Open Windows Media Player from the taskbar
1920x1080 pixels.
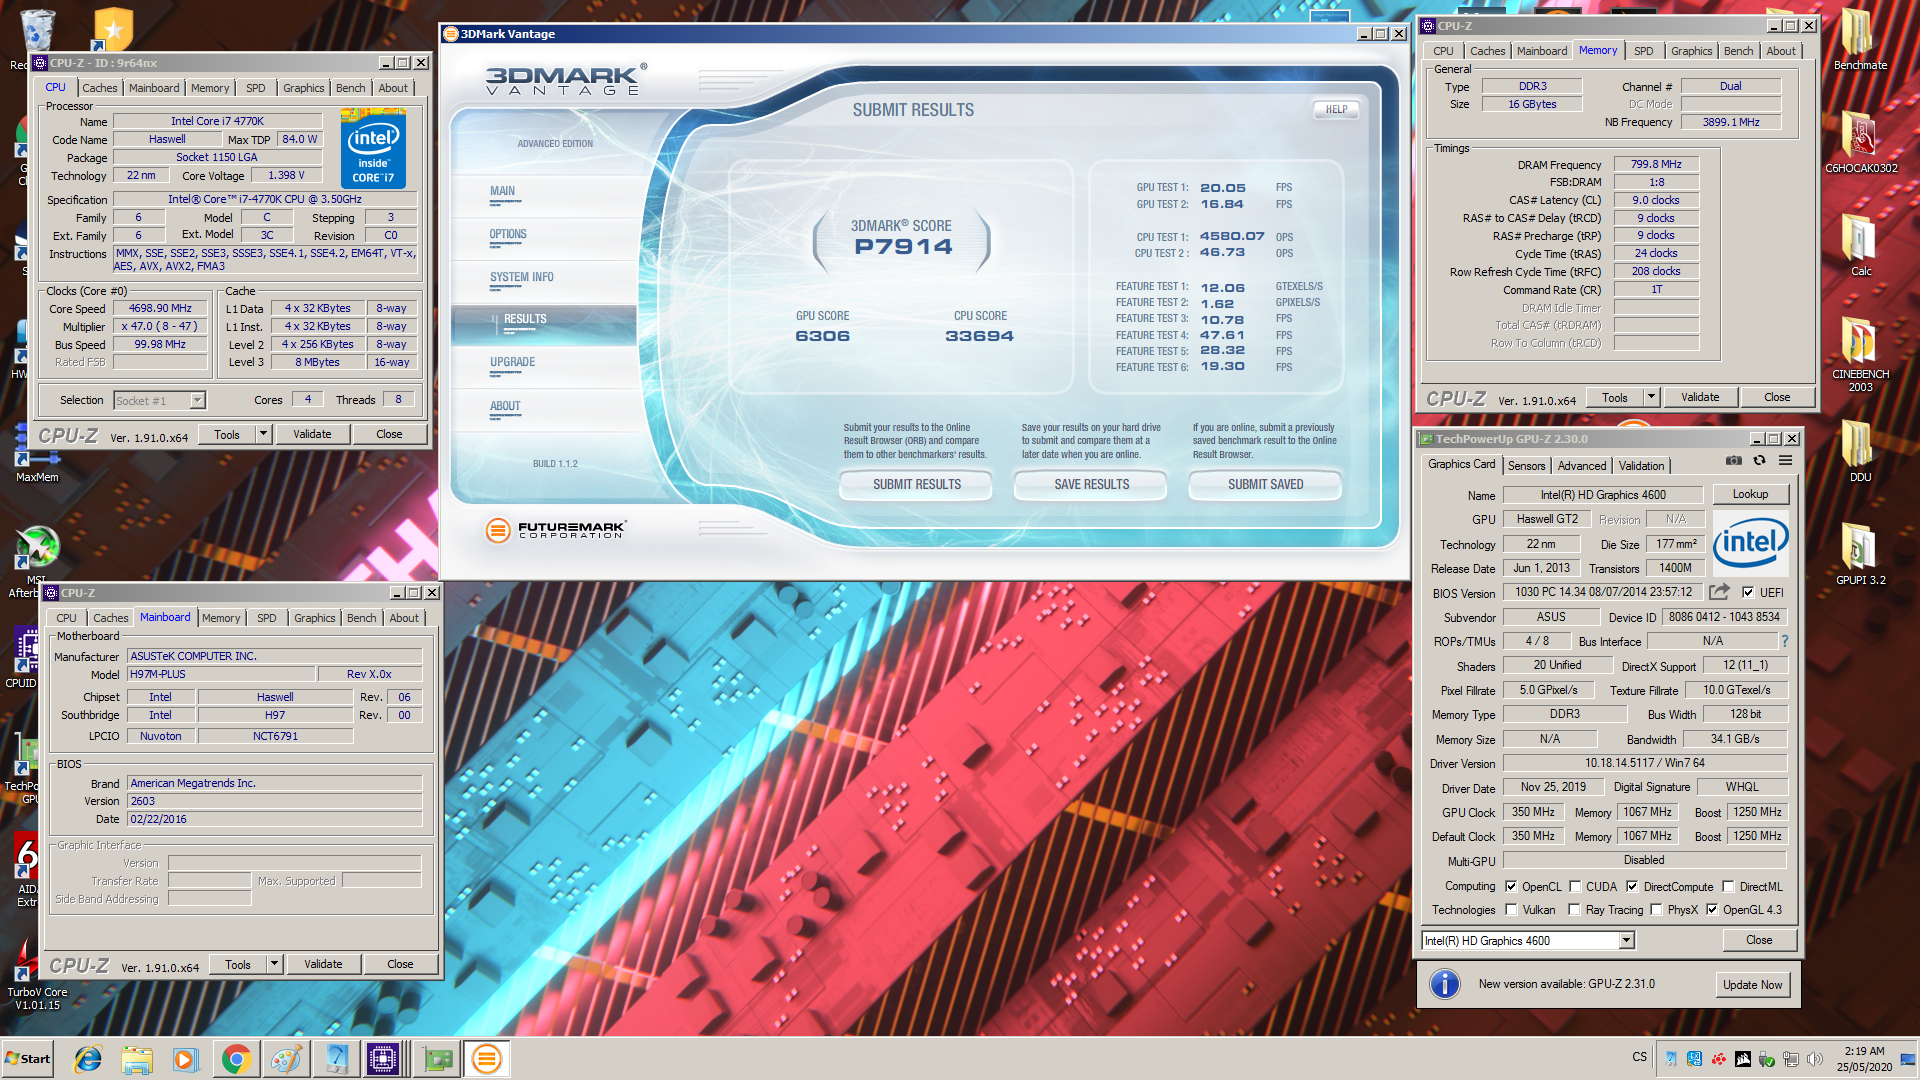pyautogui.click(x=186, y=1059)
